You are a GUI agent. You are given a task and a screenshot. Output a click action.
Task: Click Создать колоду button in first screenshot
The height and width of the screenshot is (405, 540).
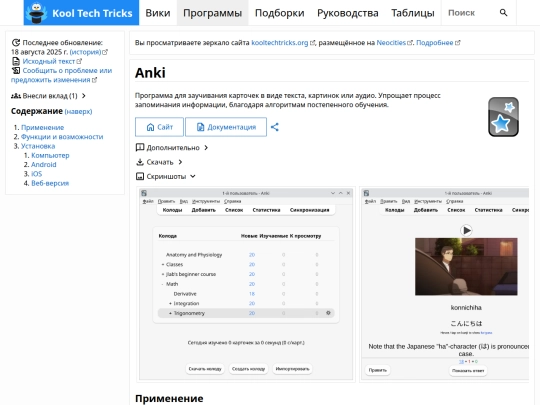pyautogui.click(x=248, y=369)
